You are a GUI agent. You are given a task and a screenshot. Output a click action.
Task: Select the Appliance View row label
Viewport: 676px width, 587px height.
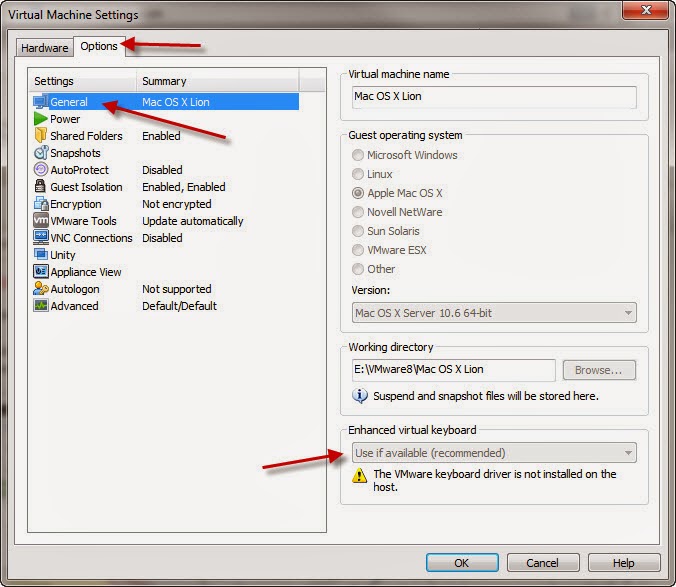pyautogui.click(x=86, y=272)
